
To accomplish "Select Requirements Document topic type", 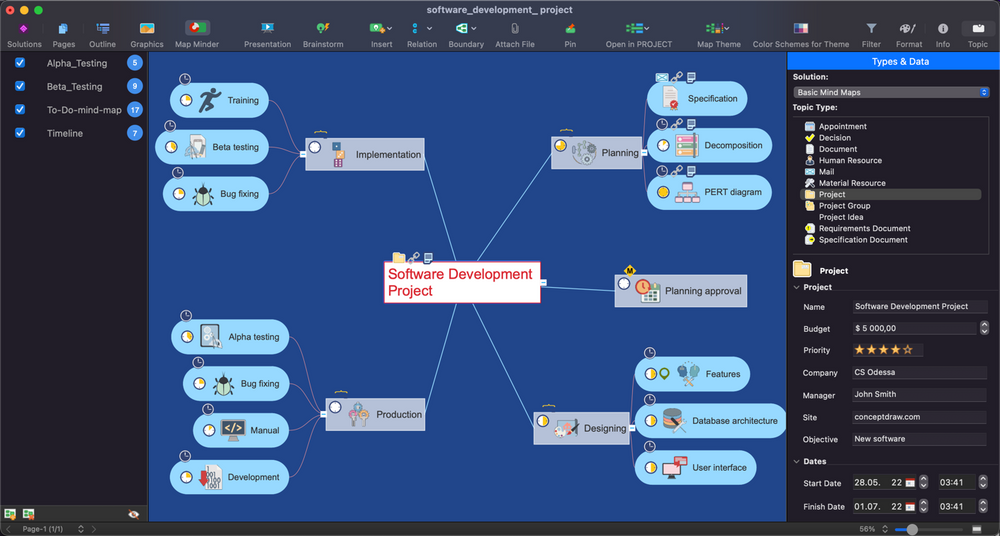I will point(864,228).
